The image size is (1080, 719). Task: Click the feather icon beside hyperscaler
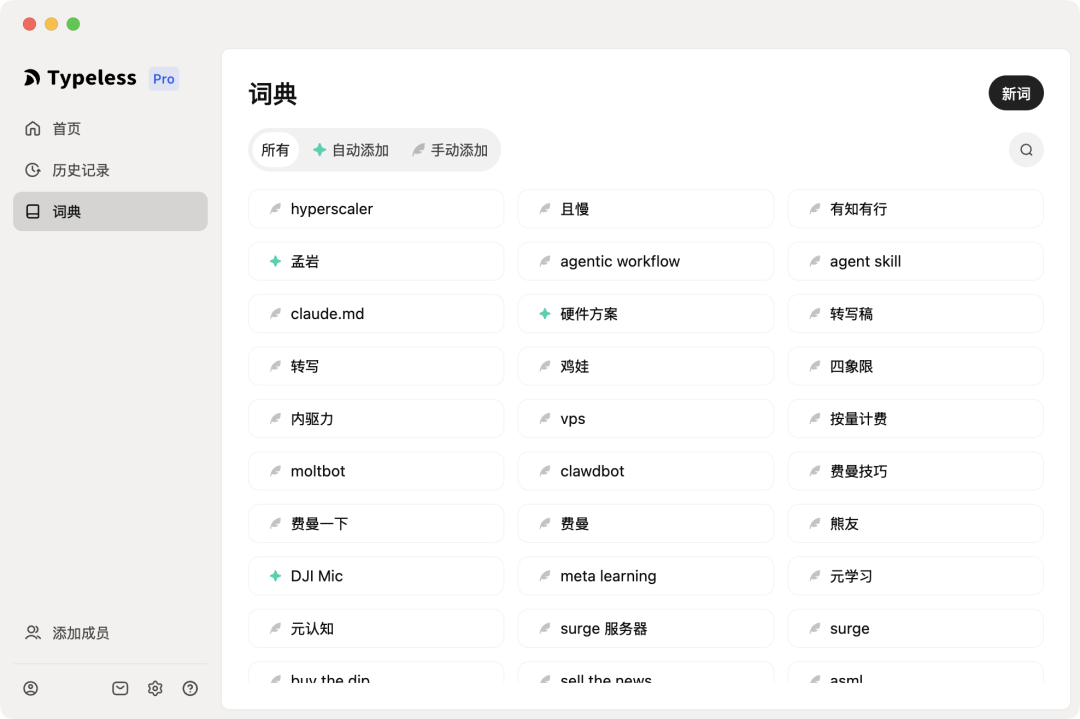tap(276, 209)
